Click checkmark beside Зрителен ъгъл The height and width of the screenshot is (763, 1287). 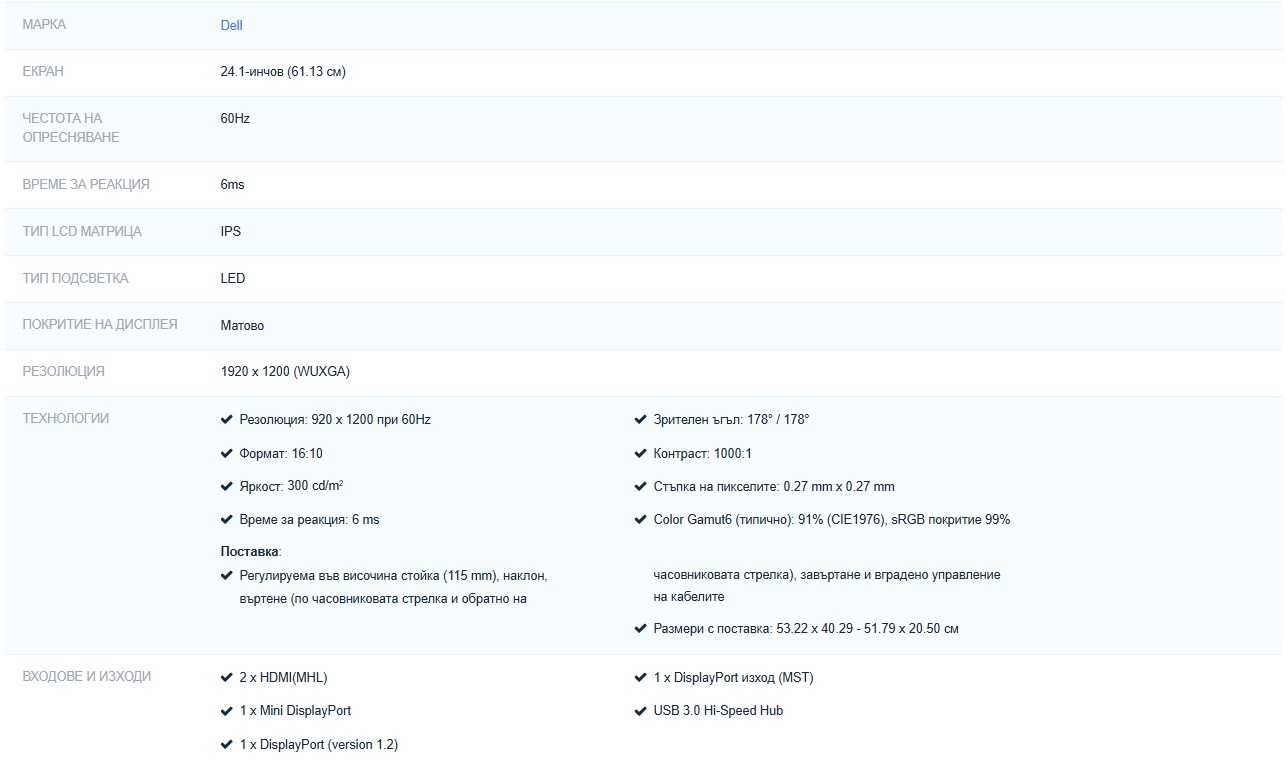click(641, 420)
